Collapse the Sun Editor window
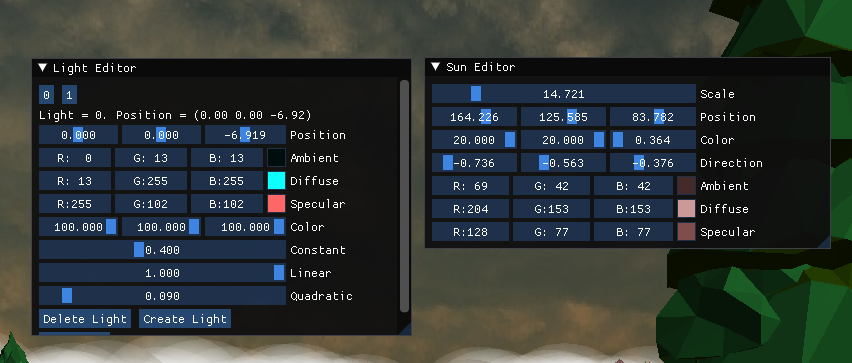The height and width of the screenshot is (363, 852). (435, 67)
